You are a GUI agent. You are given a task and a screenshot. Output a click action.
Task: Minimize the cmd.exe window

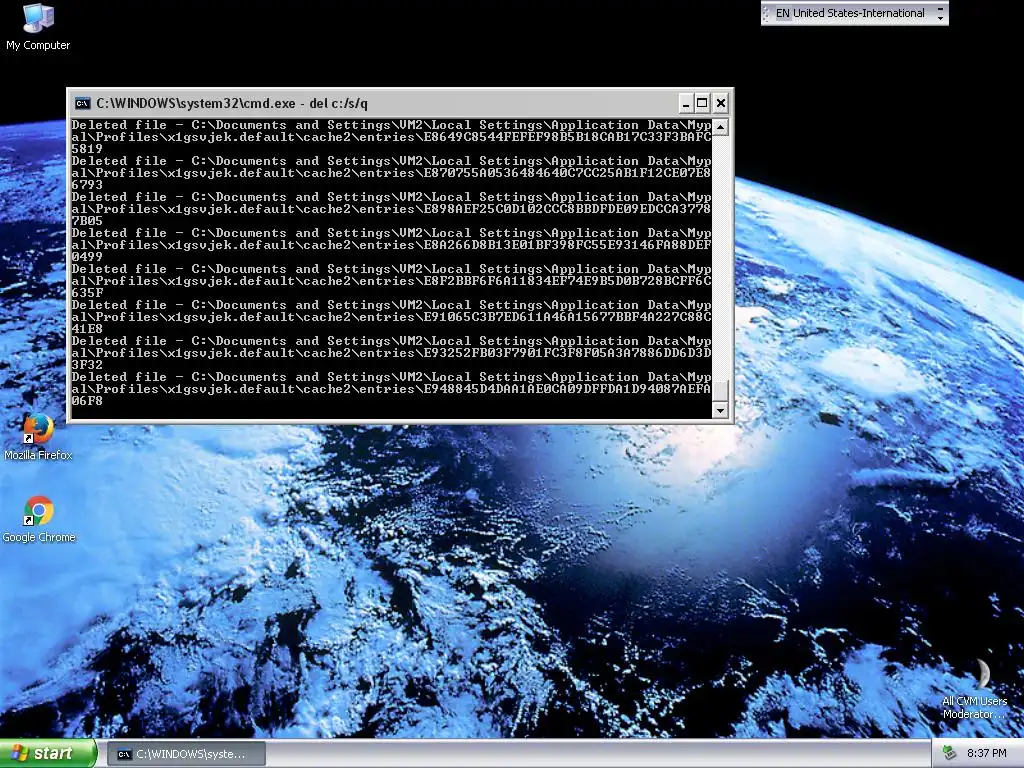pyautogui.click(x=685, y=103)
